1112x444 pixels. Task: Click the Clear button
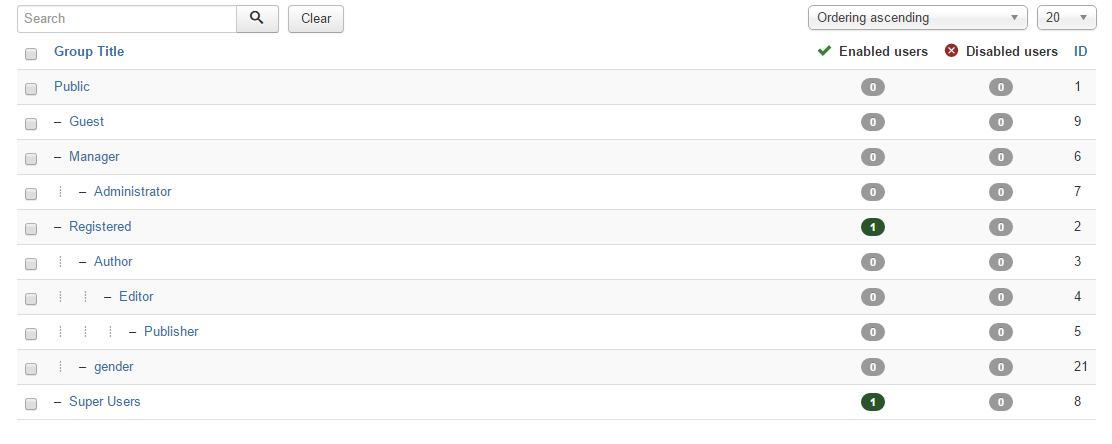(316, 19)
